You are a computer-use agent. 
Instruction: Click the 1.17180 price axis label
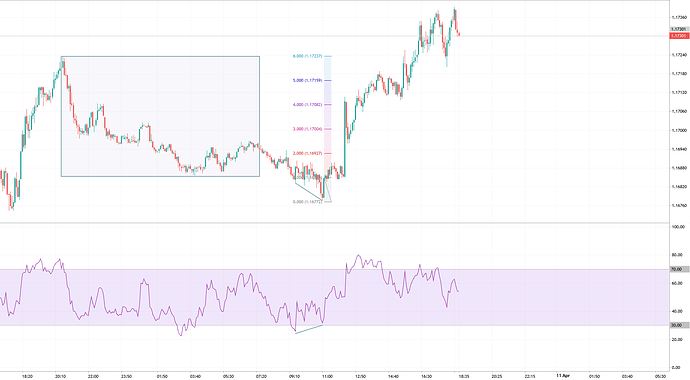tap(679, 73)
